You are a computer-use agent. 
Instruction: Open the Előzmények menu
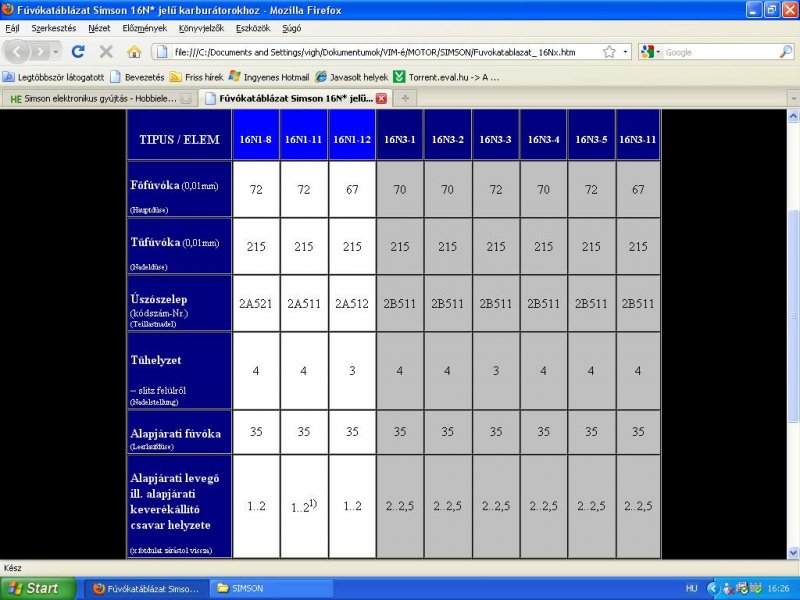pos(144,28)
